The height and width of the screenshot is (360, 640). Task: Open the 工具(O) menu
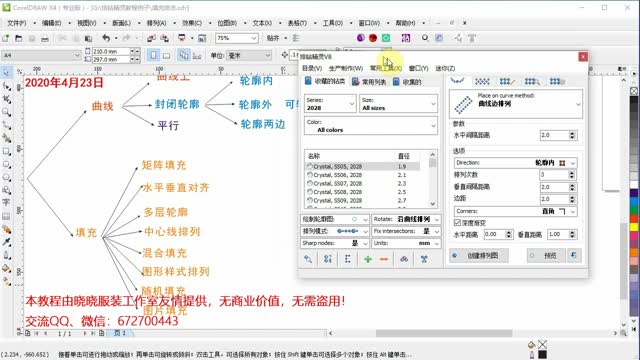(333, 23)
